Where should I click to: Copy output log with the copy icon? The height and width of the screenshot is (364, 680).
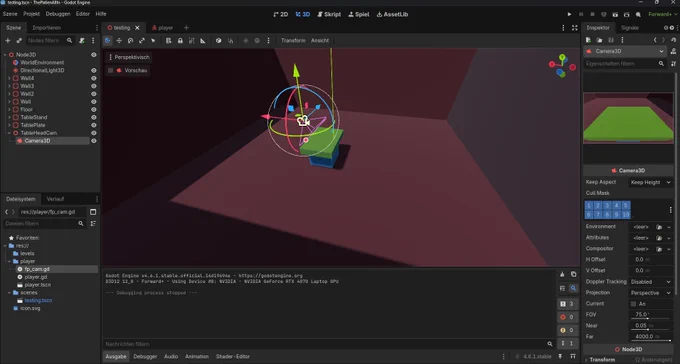tap(574, 274)
